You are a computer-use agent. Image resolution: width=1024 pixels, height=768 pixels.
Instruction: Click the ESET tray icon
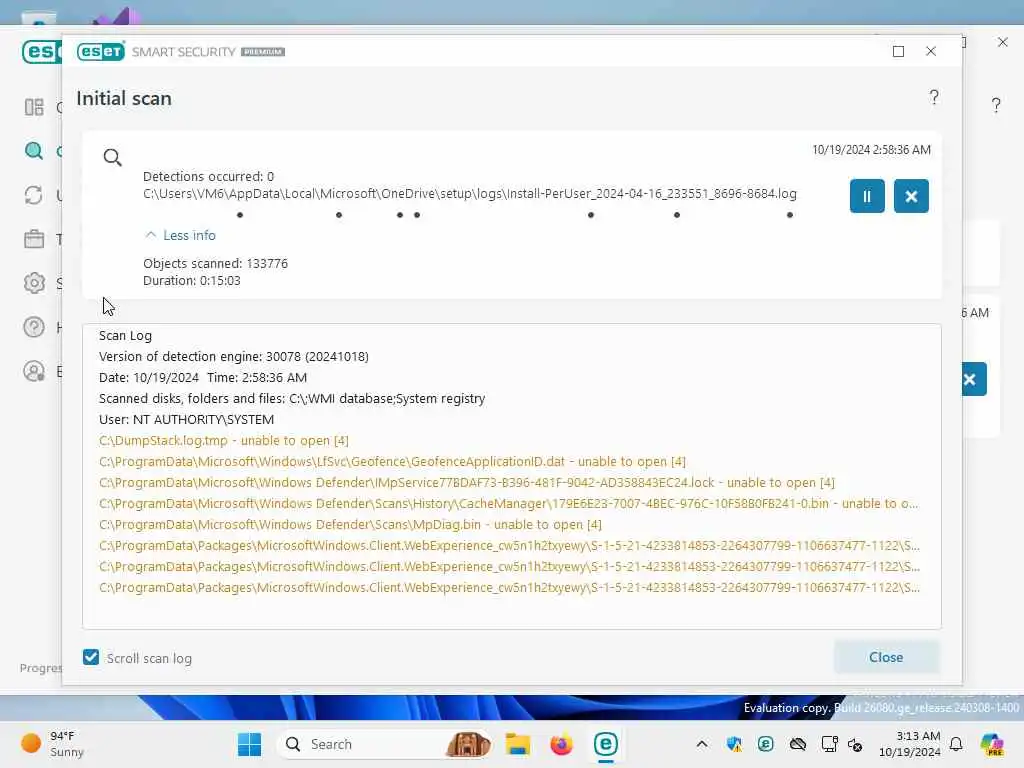click(x=765, y=744)
